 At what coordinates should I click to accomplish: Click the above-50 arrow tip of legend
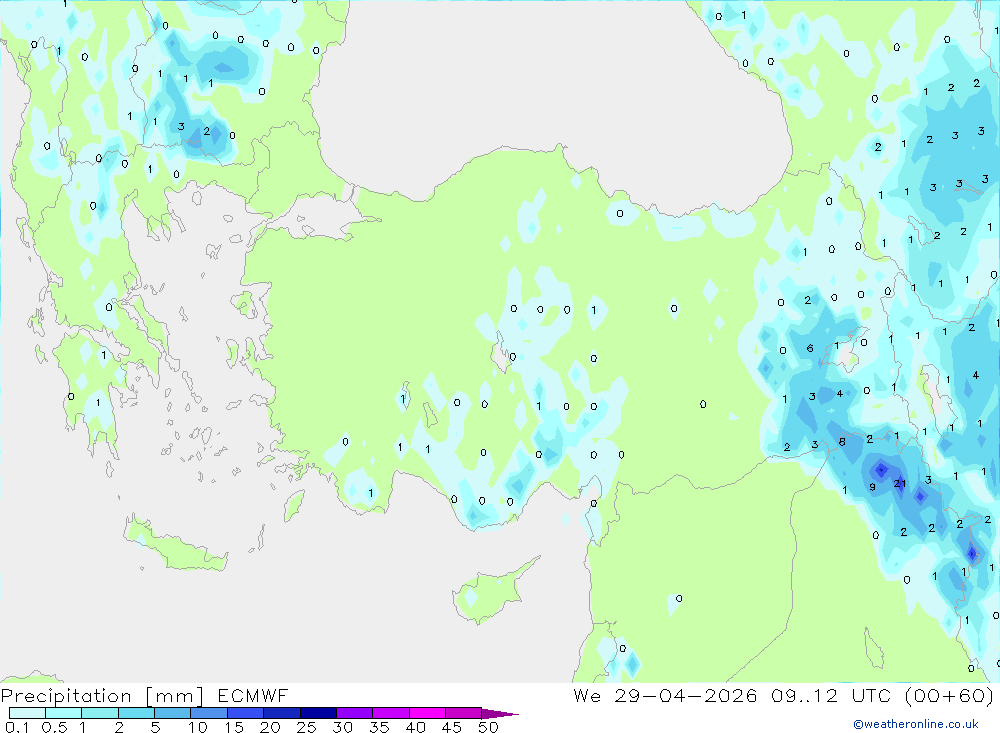pyautogui.click(x=500, y=714)
